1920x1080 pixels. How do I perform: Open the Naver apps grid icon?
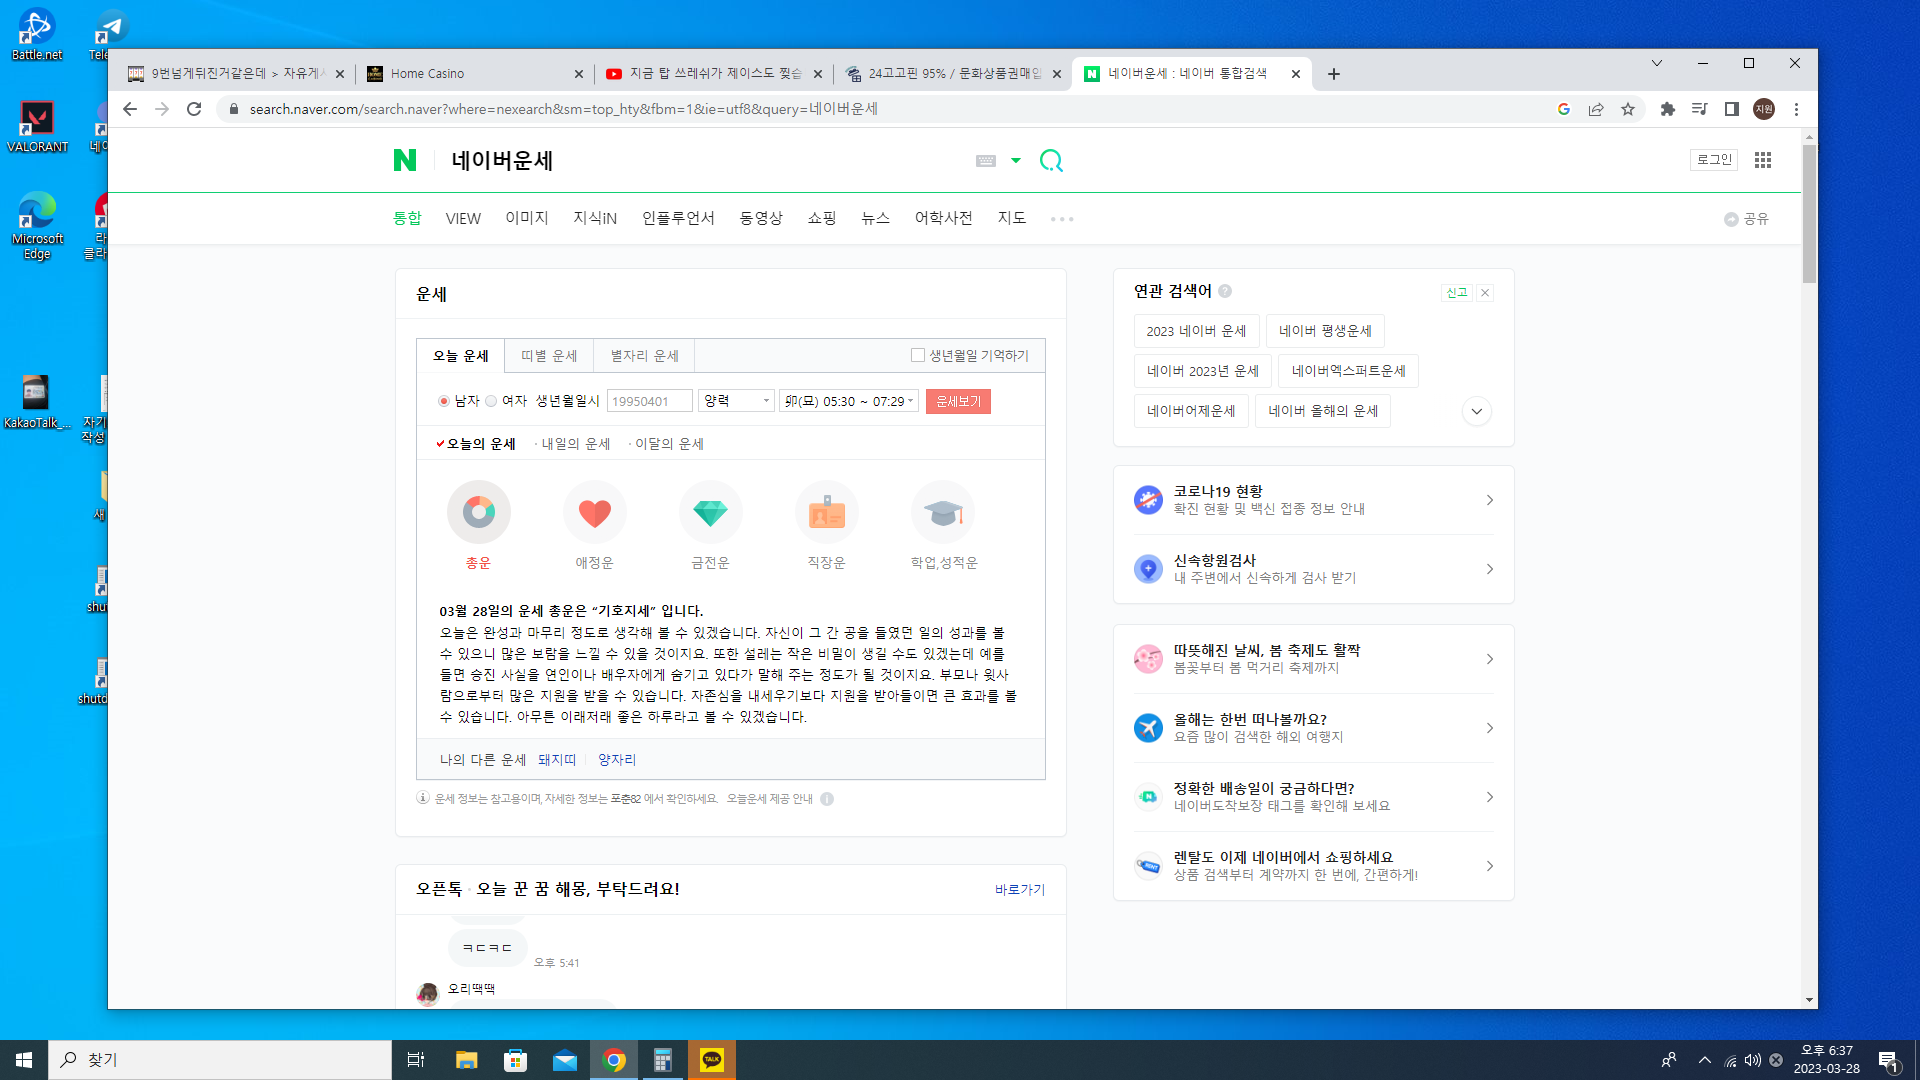1763,160
